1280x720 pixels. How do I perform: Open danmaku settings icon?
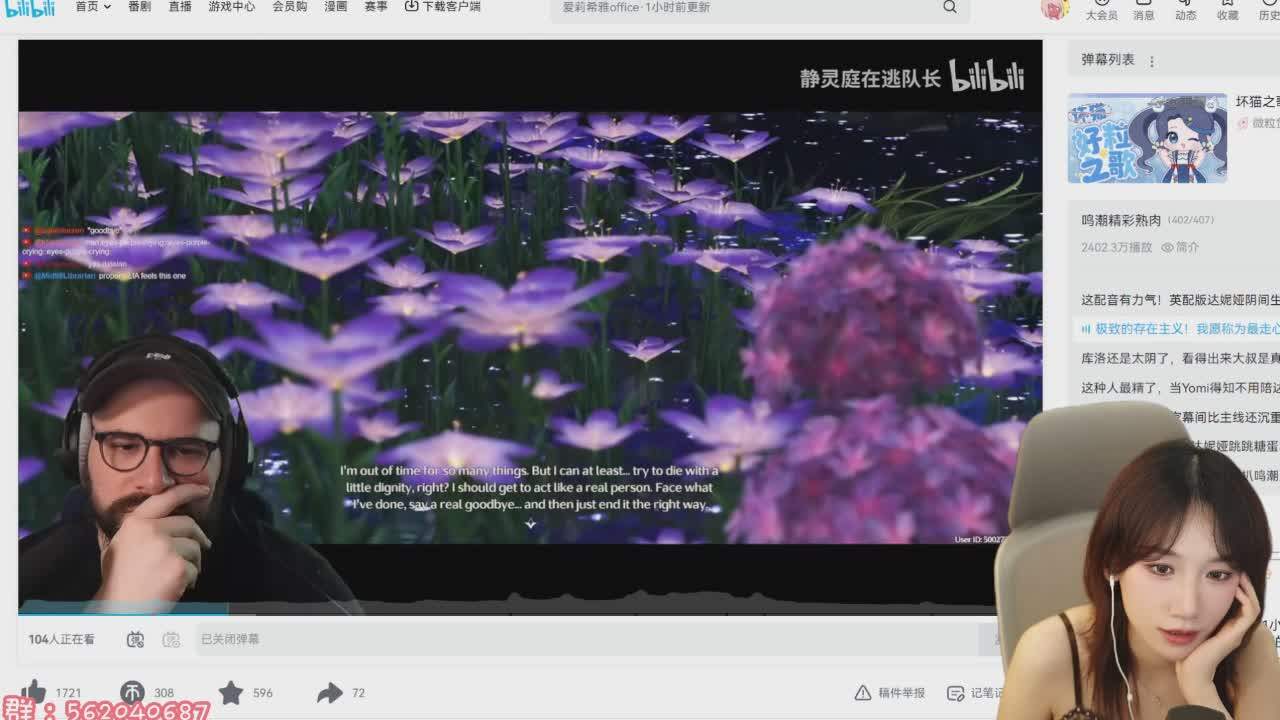pos(171,639)
